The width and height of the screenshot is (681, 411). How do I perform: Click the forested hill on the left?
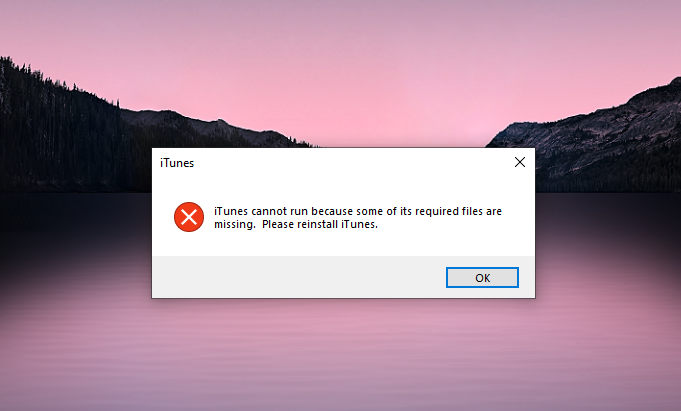(x=56, y=130)
